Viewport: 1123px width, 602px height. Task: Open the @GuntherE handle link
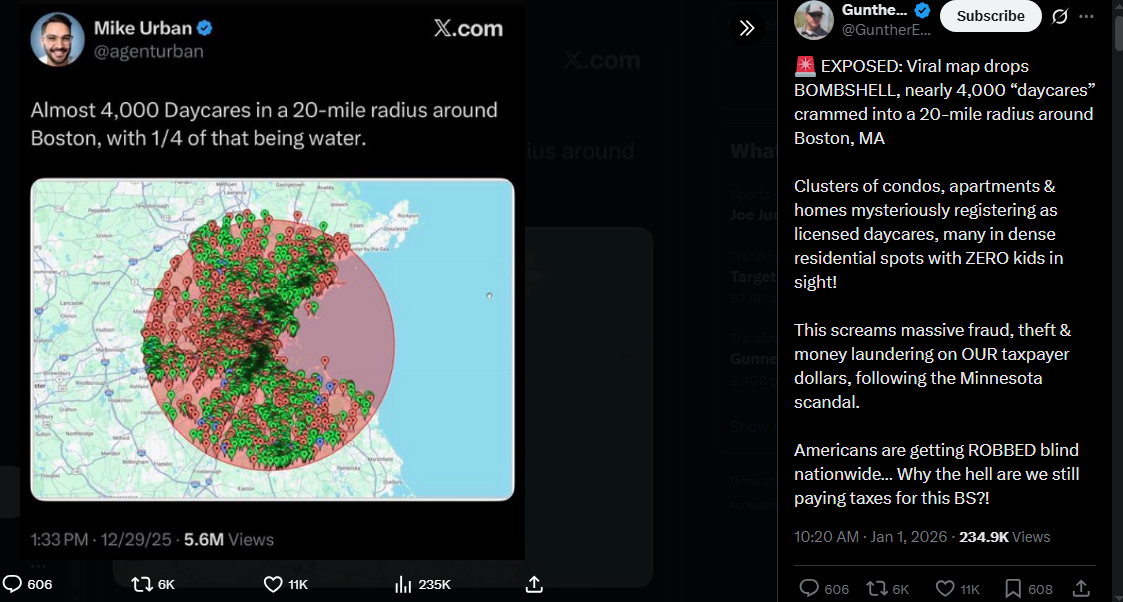[x=879, y=30]
